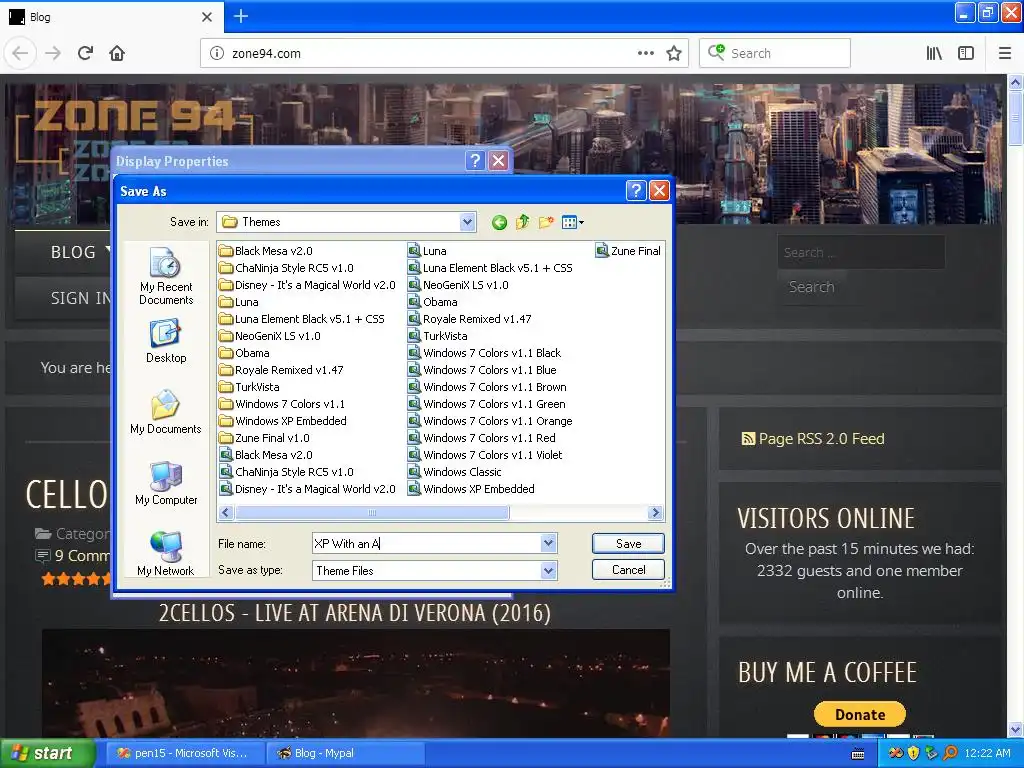Go up one folder level
Viewport: 1024px width, 768px height.
click(x=522, y=223)
